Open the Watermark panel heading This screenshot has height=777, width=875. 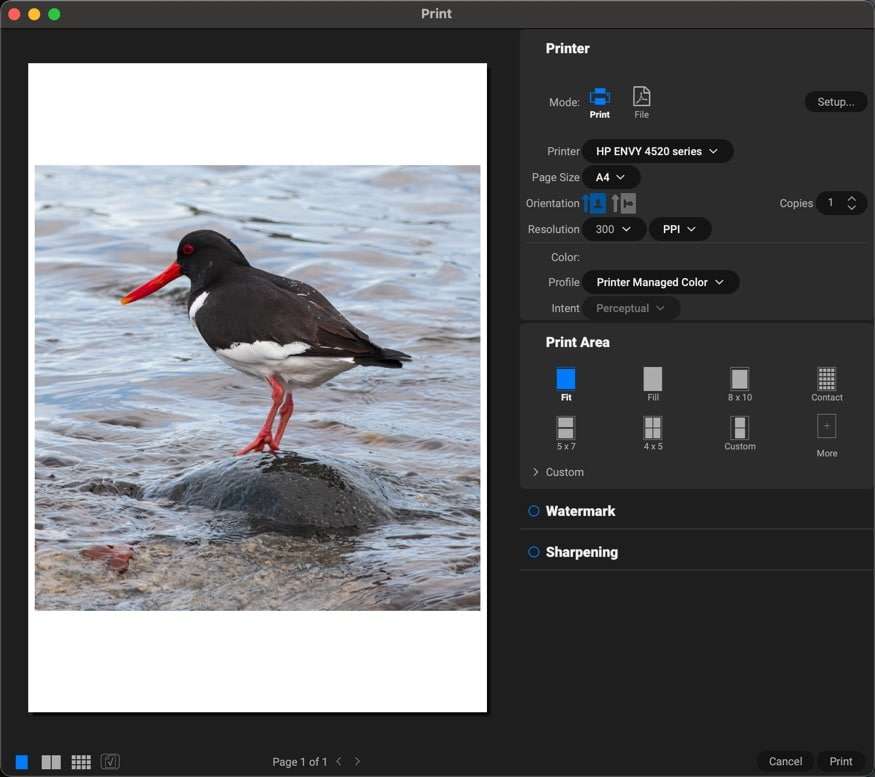580,511
